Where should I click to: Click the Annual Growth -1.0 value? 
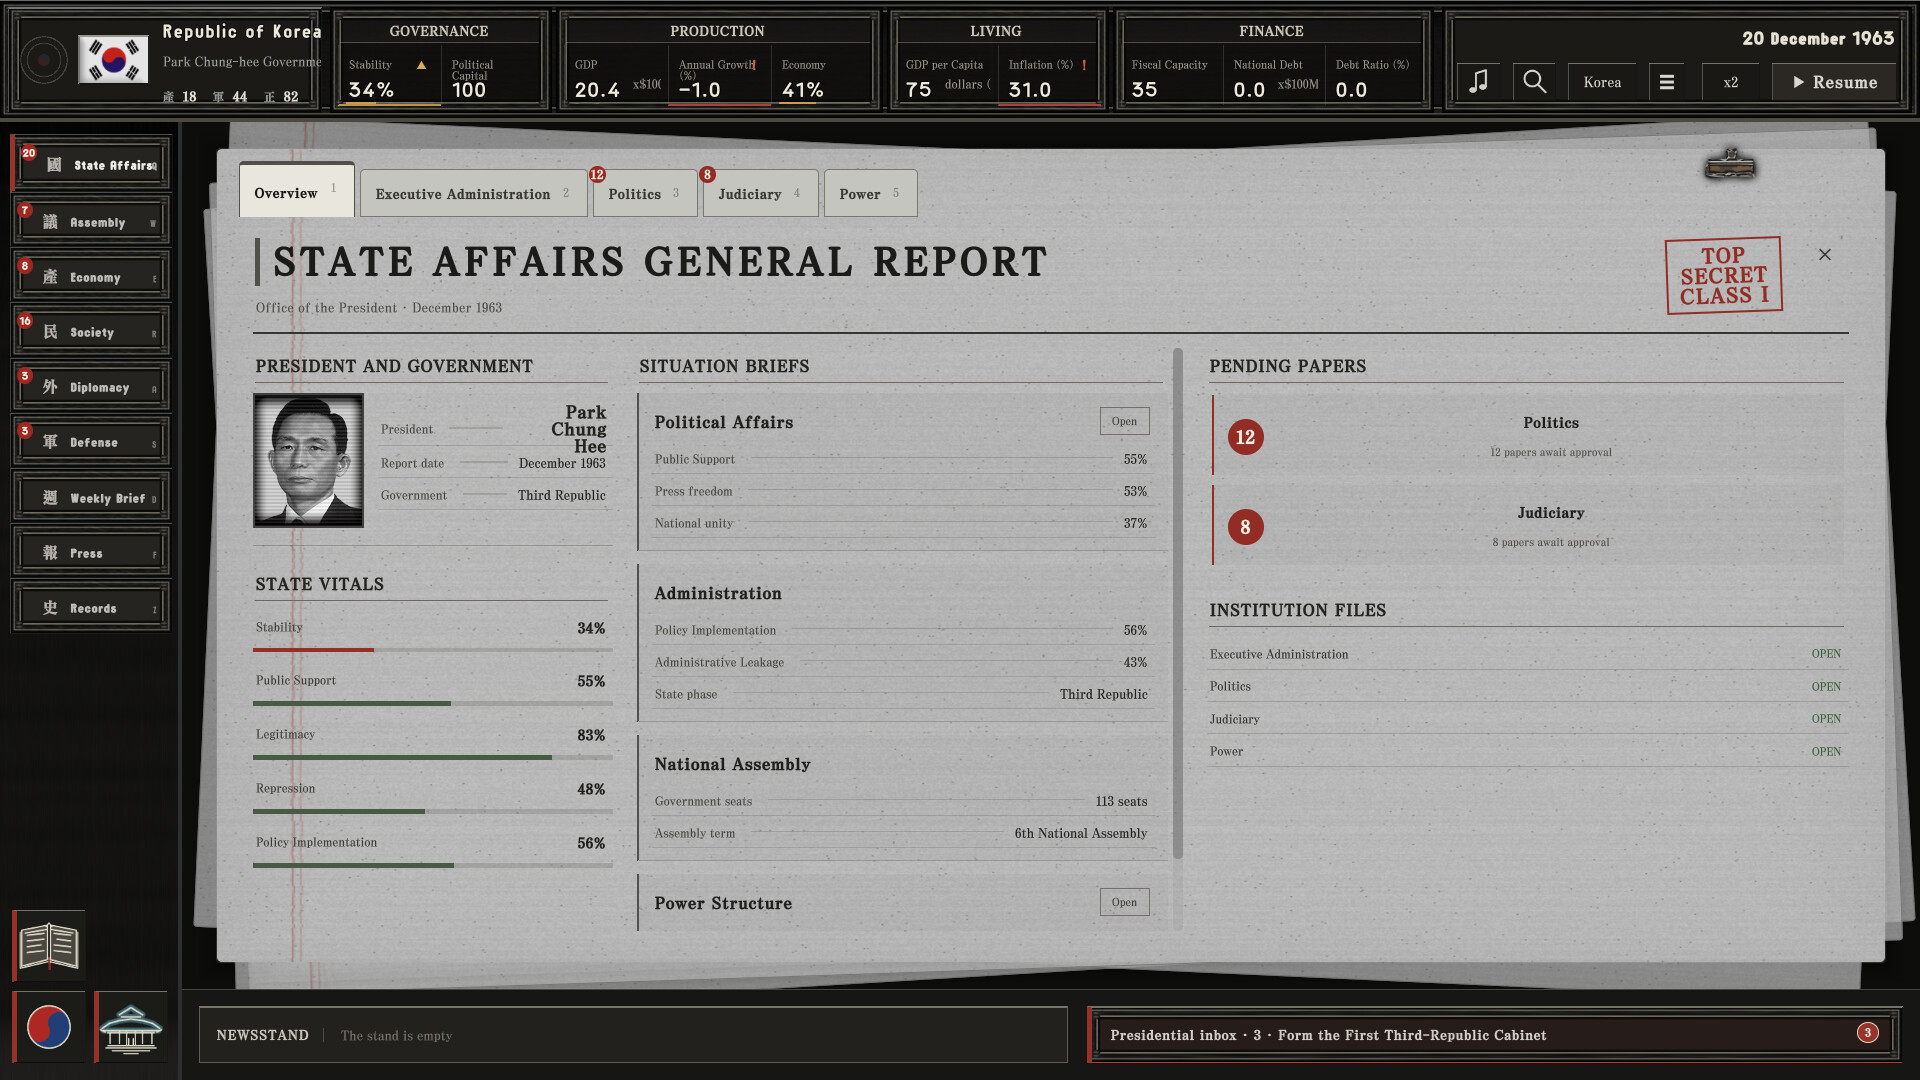[x=700, y=90]
